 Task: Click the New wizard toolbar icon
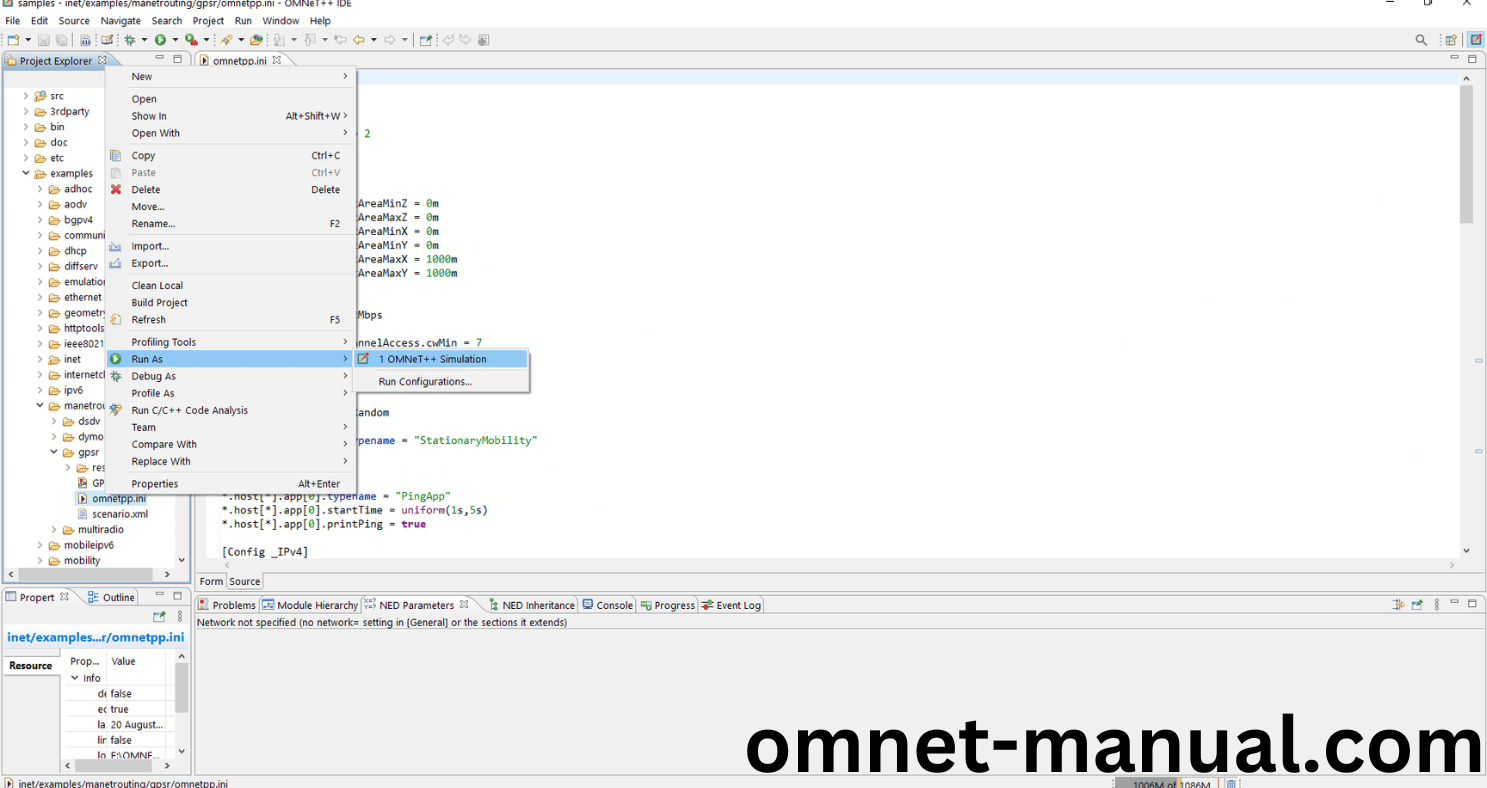pos(13,40)
